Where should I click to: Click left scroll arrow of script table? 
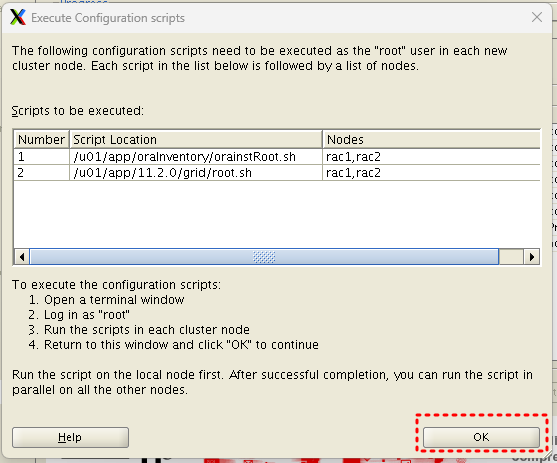(22, 257)
